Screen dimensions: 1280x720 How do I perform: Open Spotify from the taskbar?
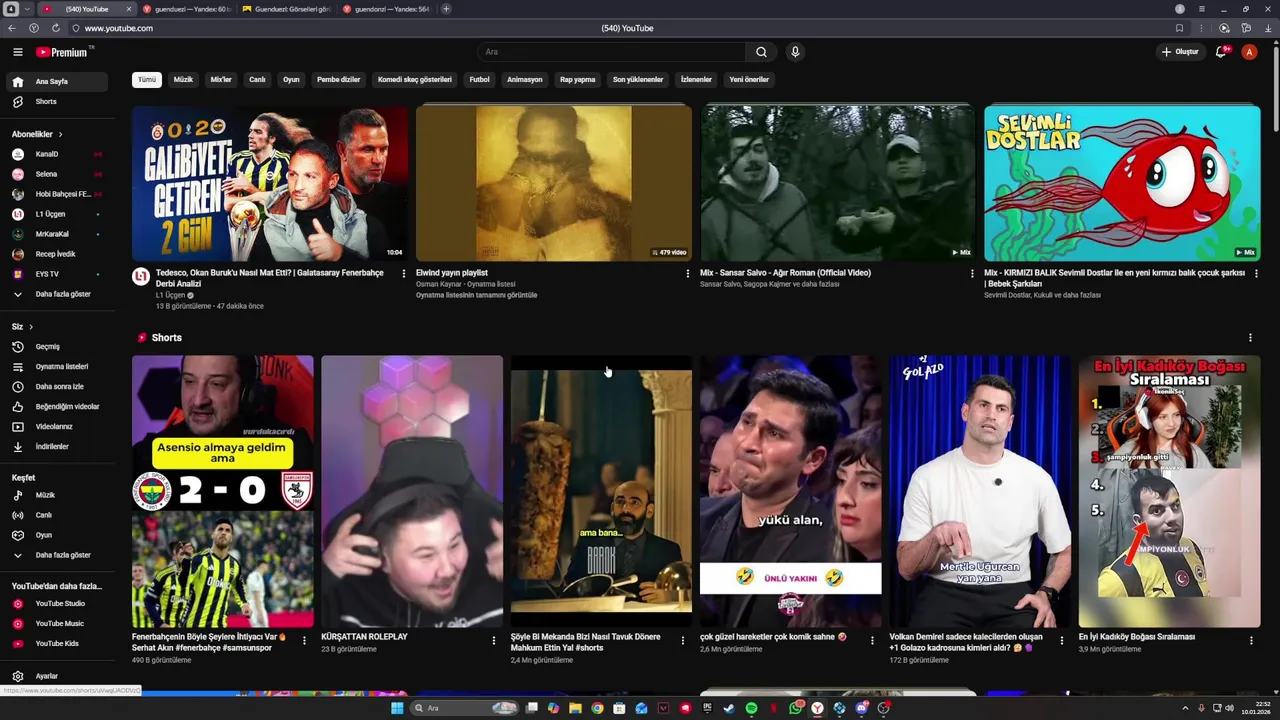coord(751,708)
